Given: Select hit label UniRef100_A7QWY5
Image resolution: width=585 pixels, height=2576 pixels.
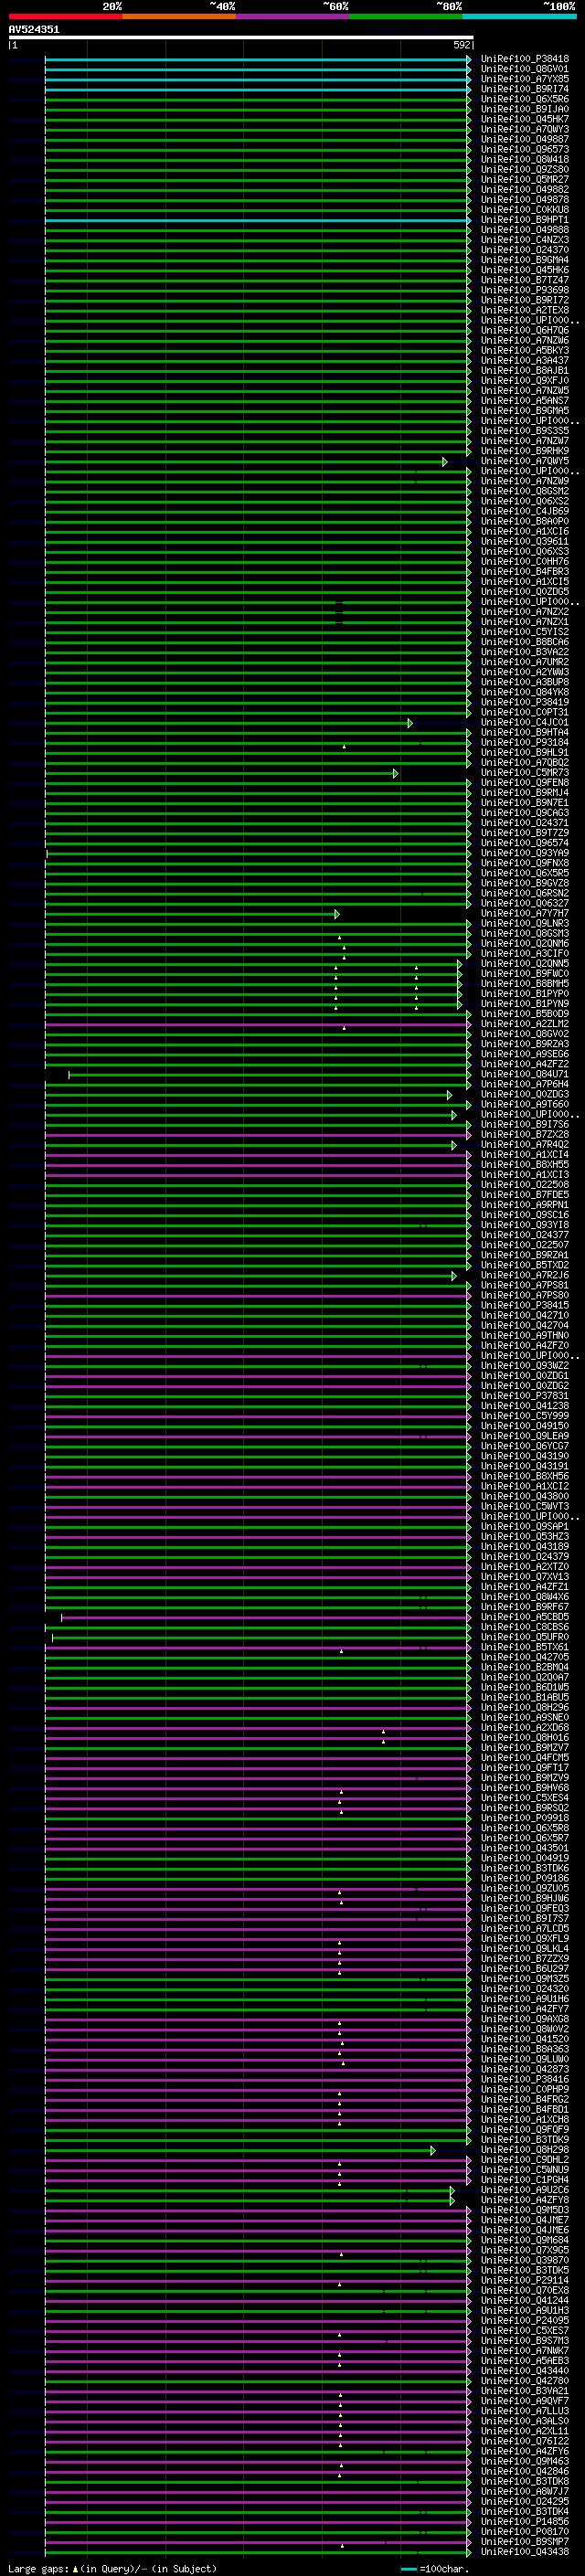Looking at the screenshot, I should 525,461.
